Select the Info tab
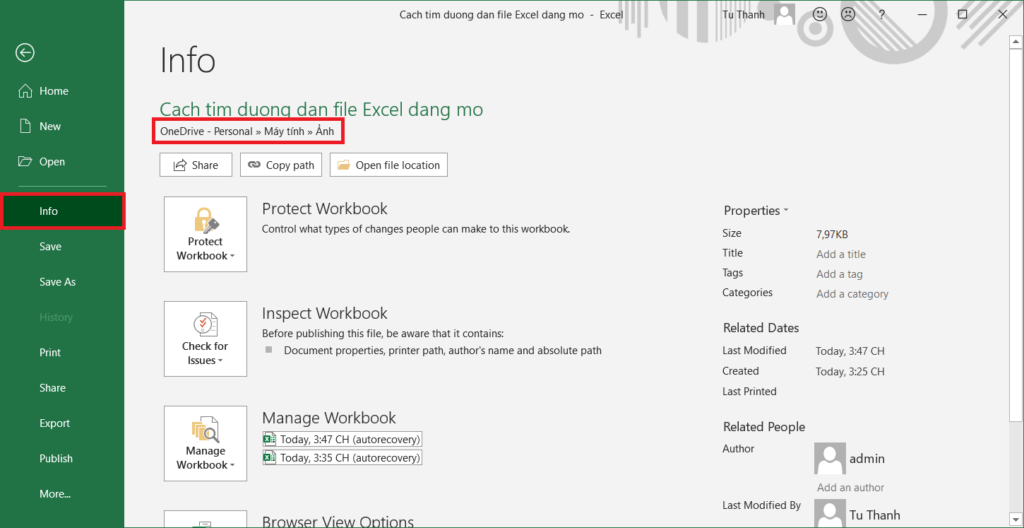1024x528 pixels. [63, 211]
